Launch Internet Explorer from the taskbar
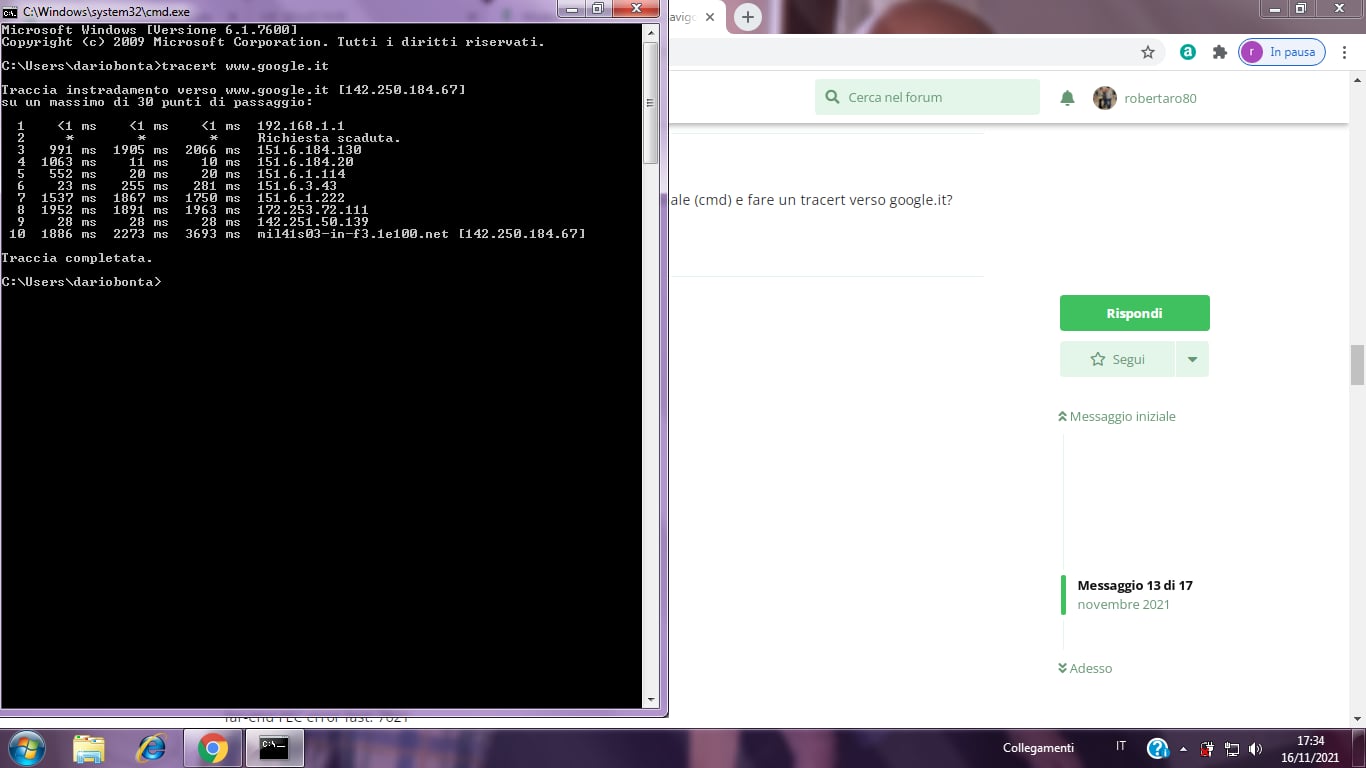The image size is (1366, 768). 151,748
